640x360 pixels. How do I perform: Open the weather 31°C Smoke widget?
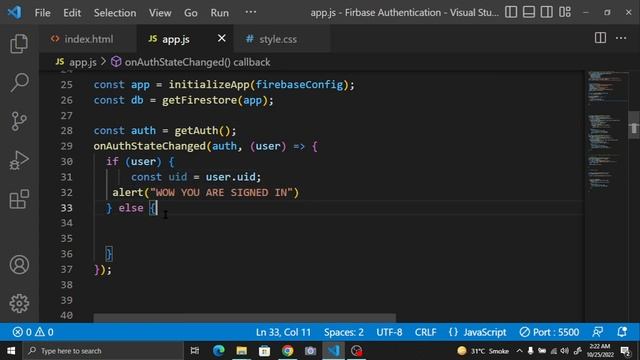(x=483, y=351)
